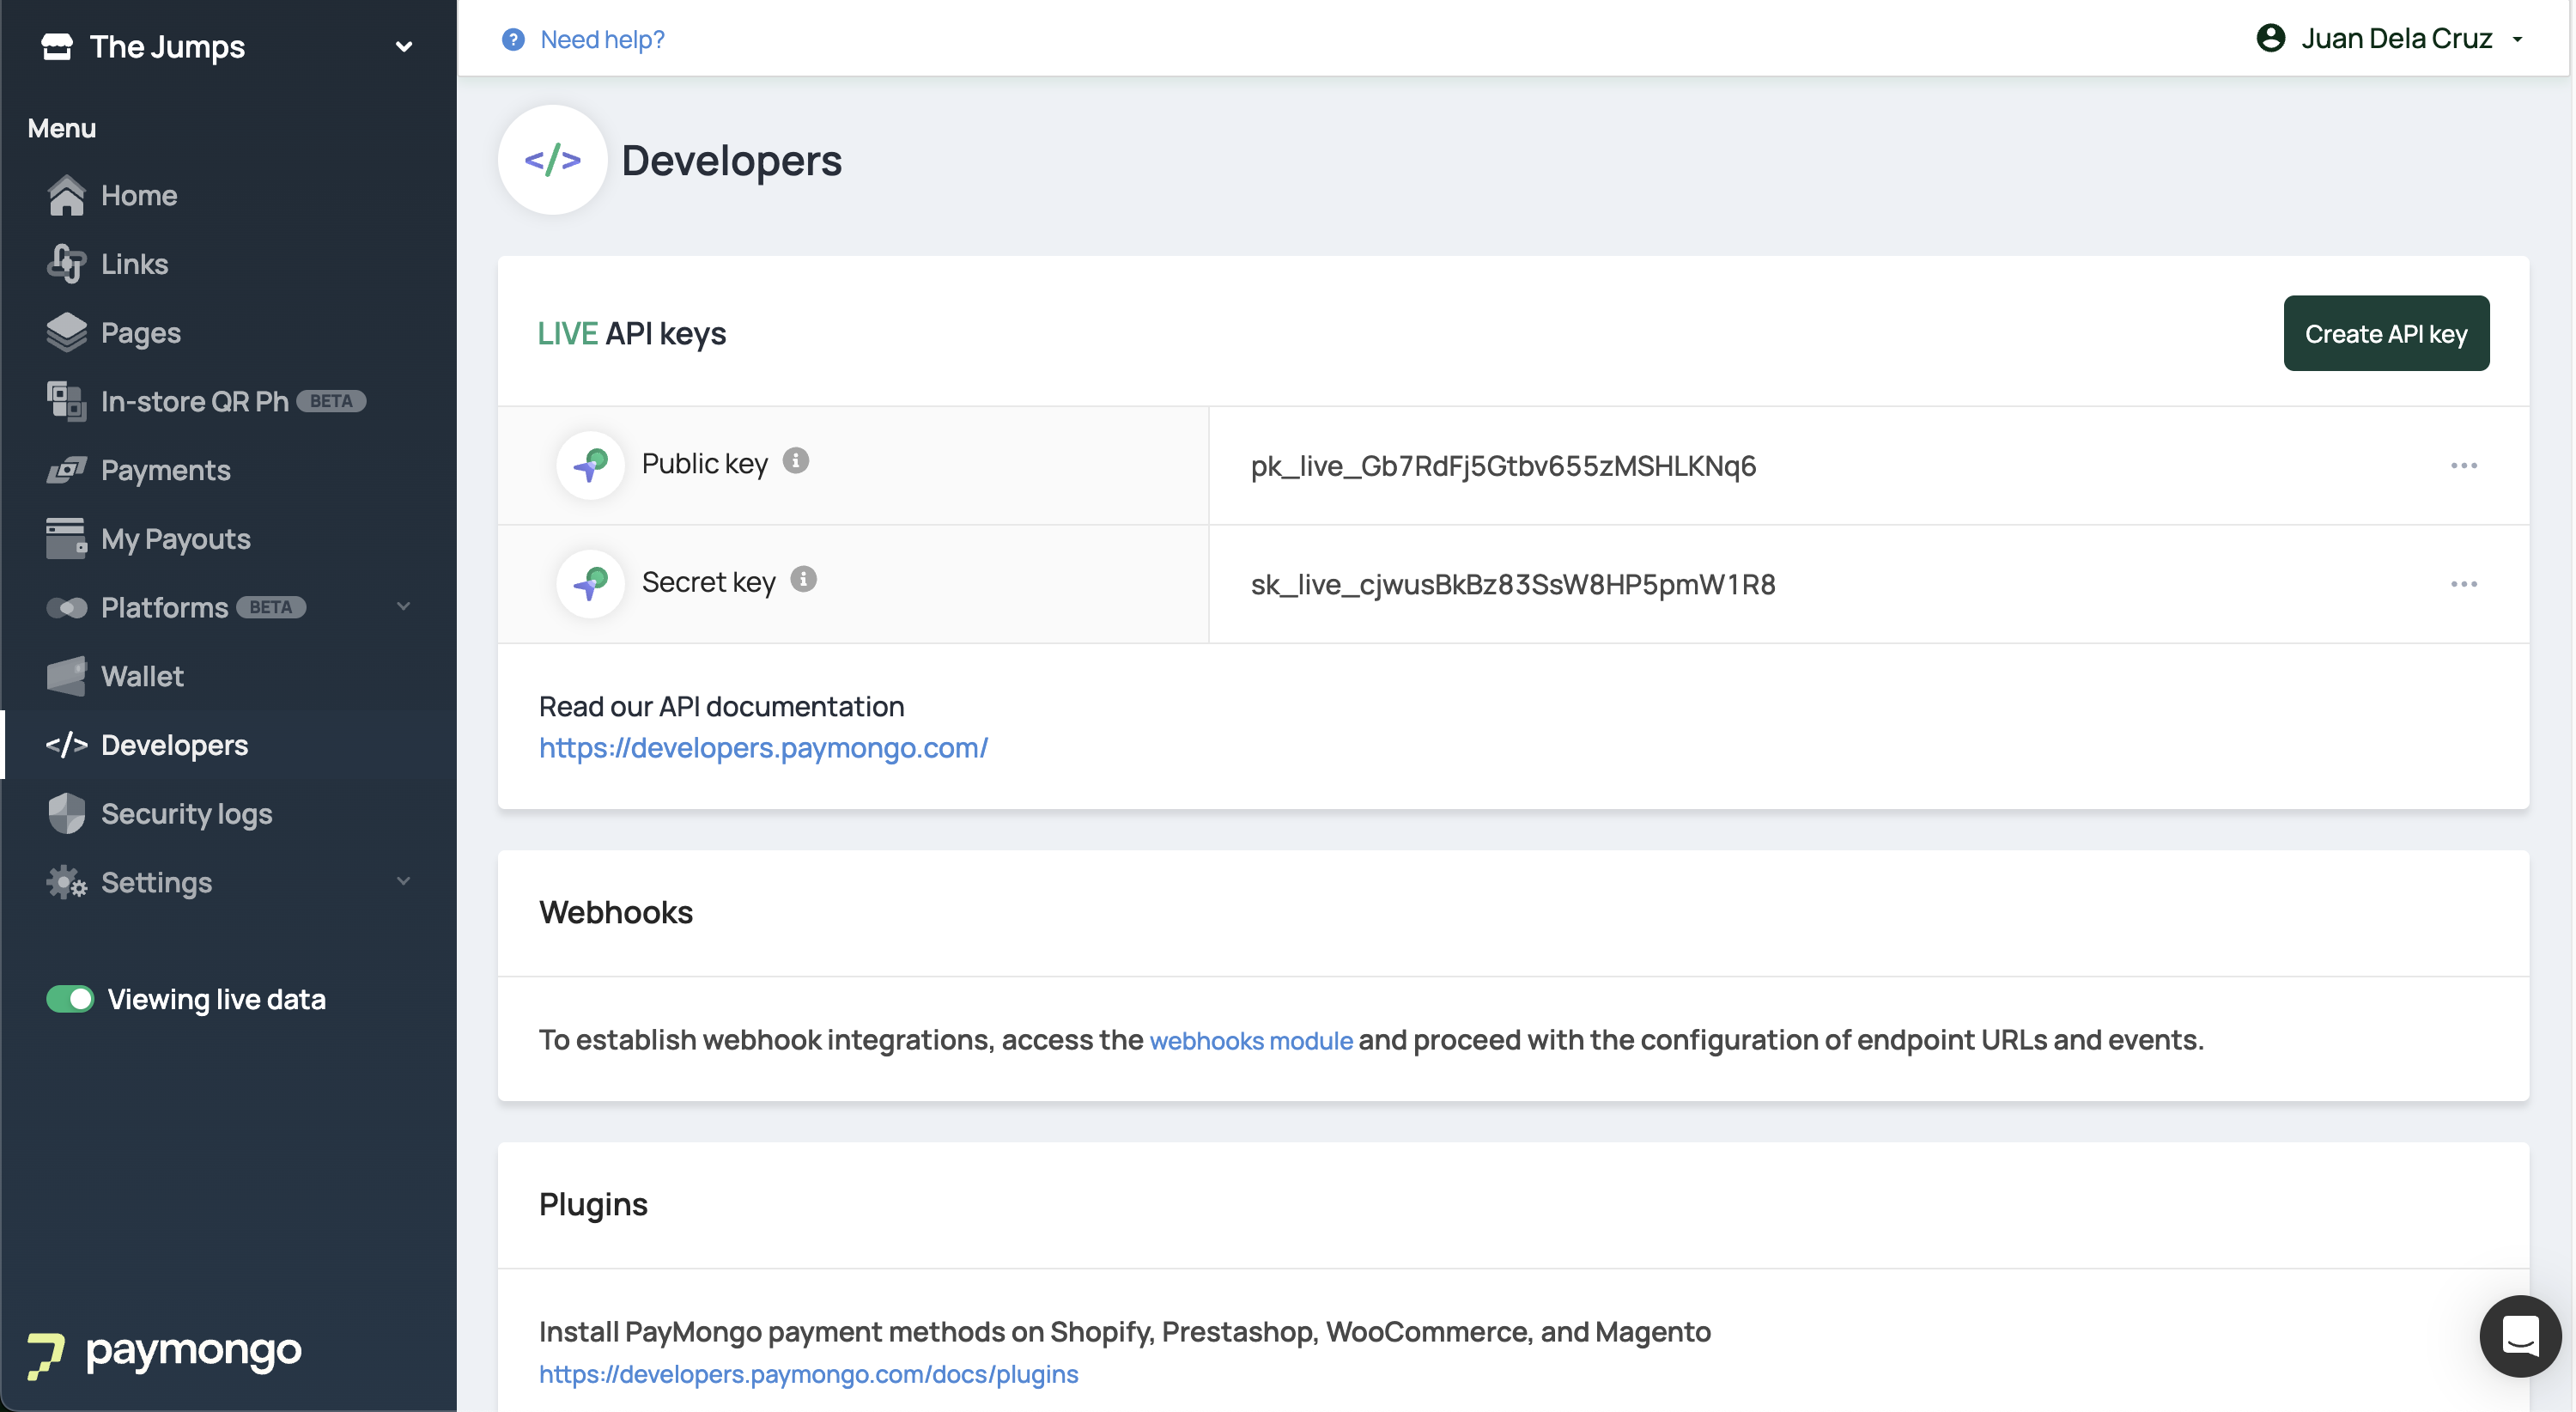Click the question mark help icon
Viewport: 2576px width, 1412px height.
coord(513,39)
